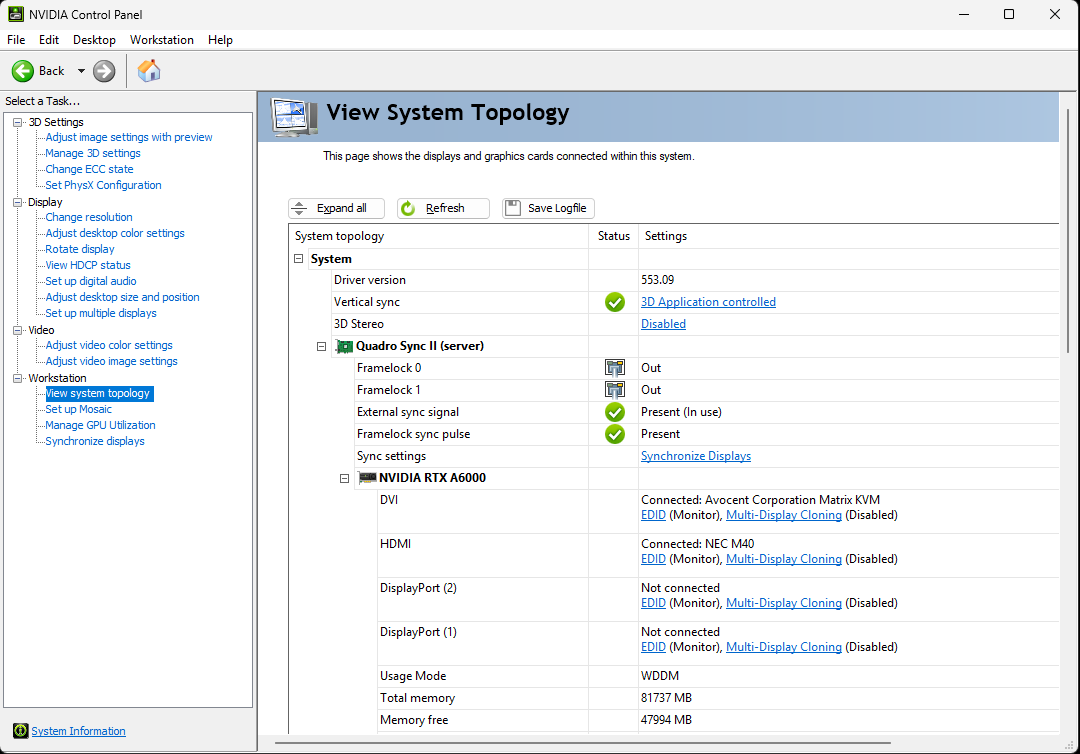Select View HDCP status task
The width and height of the screenshot is (1080, 754).
click(x=88, y=264)
